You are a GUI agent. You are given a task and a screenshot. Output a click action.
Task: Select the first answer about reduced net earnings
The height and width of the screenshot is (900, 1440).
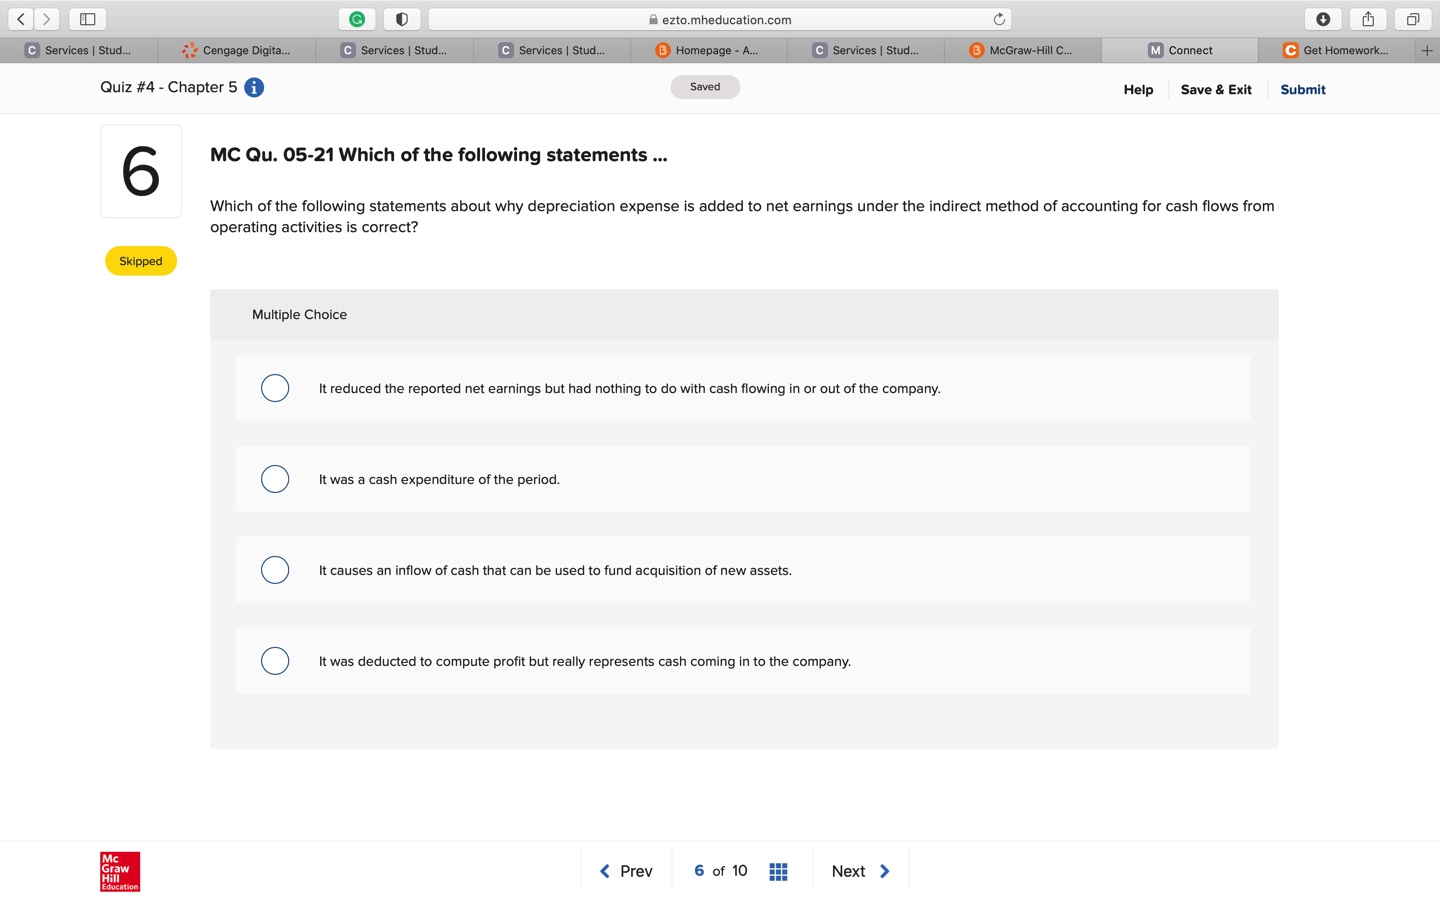[275, 388]
